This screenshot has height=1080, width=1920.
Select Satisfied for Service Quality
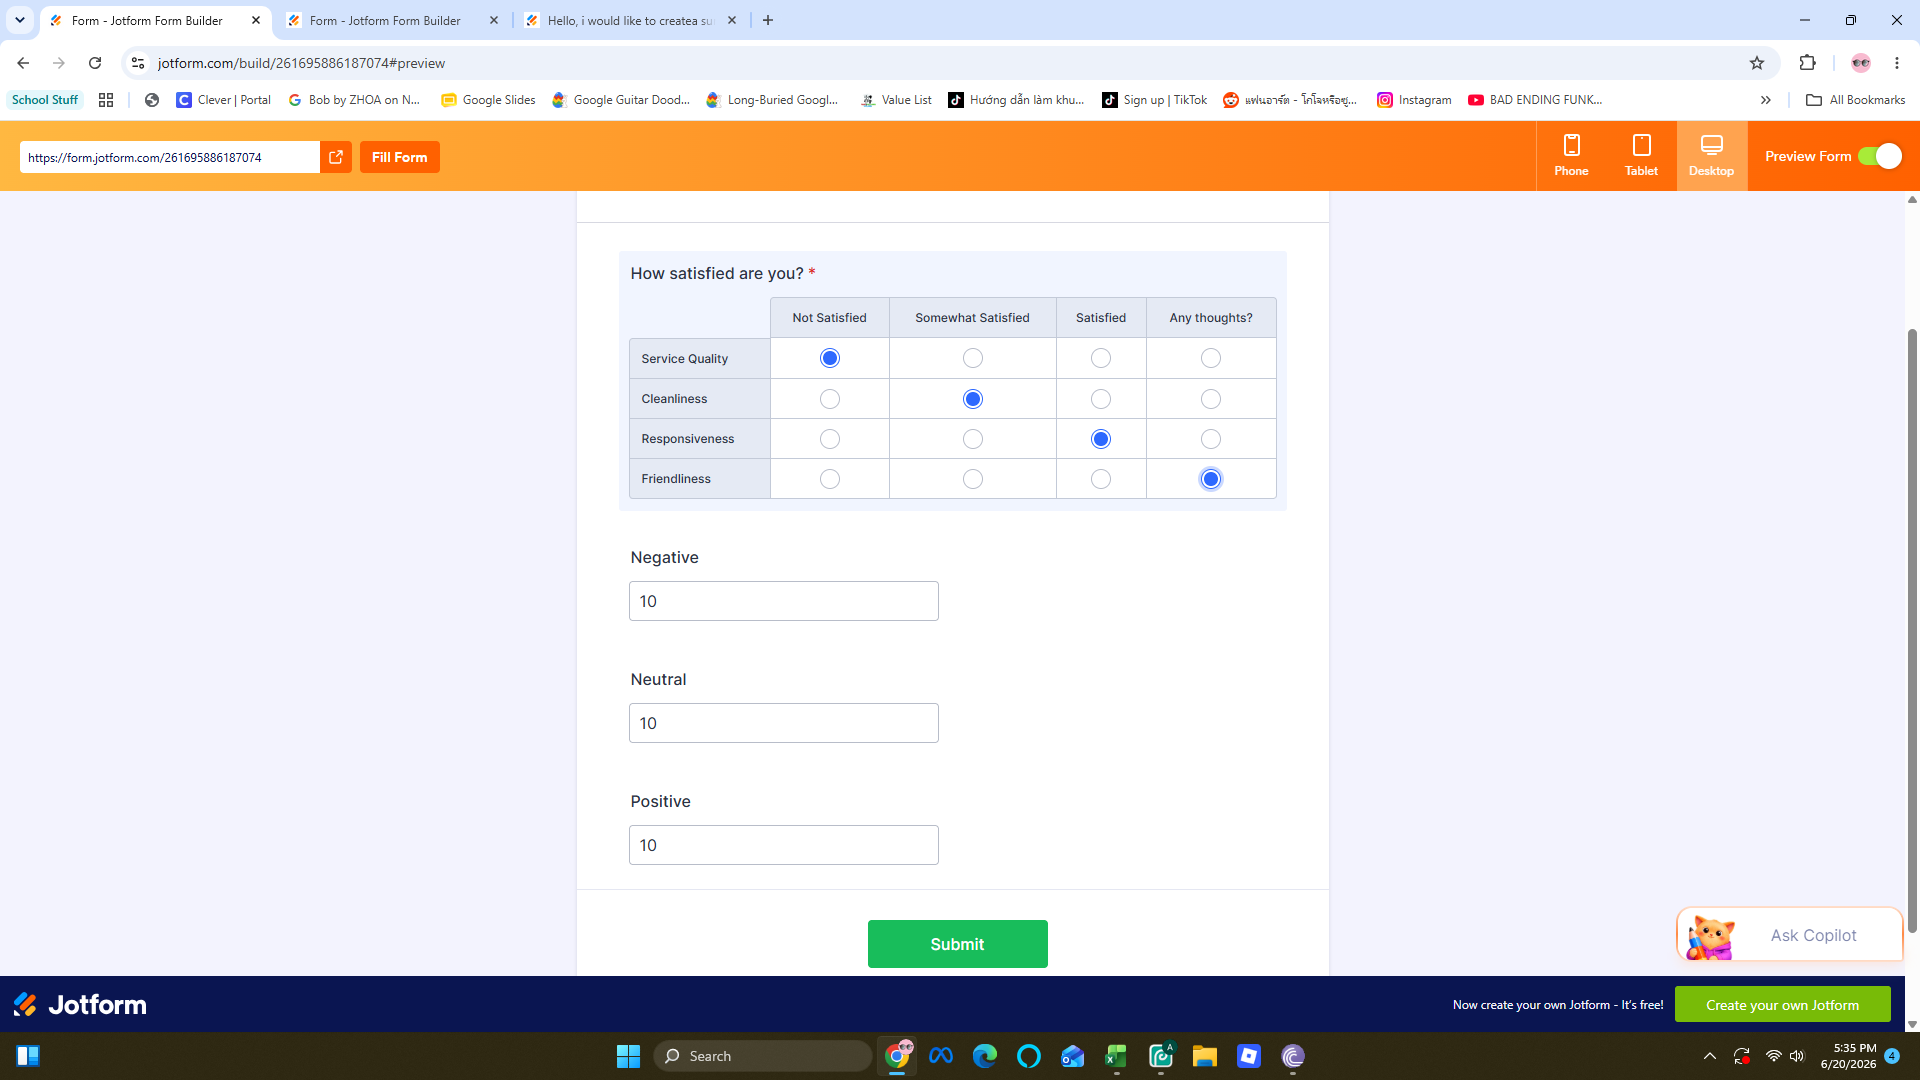[1100, 358]
